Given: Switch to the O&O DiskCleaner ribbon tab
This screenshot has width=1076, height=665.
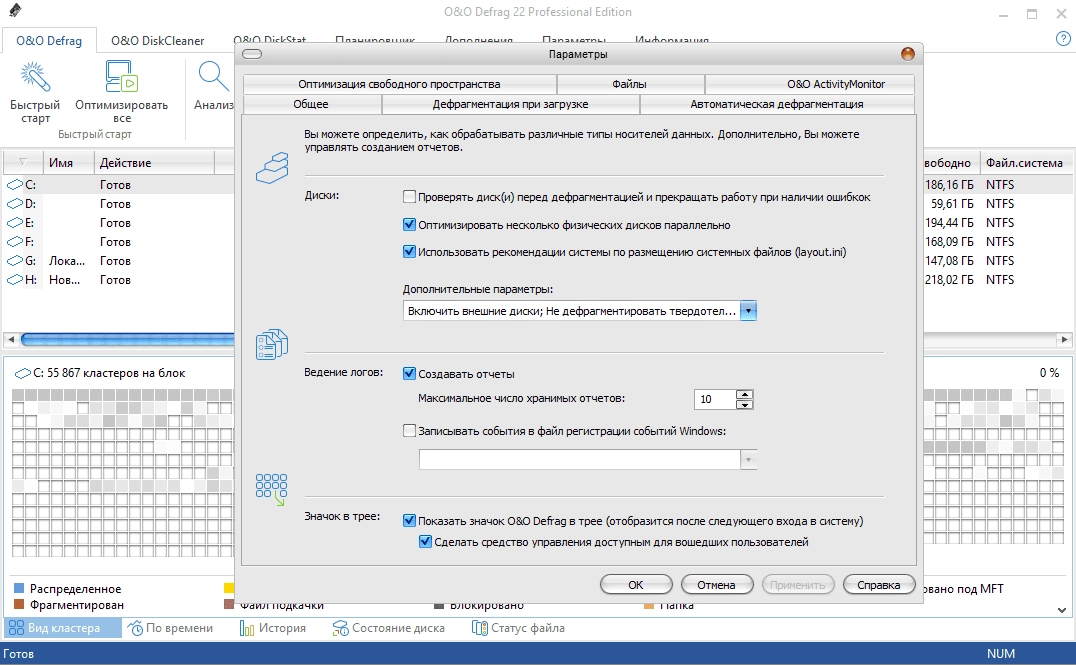Looking at the screenshot, I should pyautogui.click(x=158, y=40).
